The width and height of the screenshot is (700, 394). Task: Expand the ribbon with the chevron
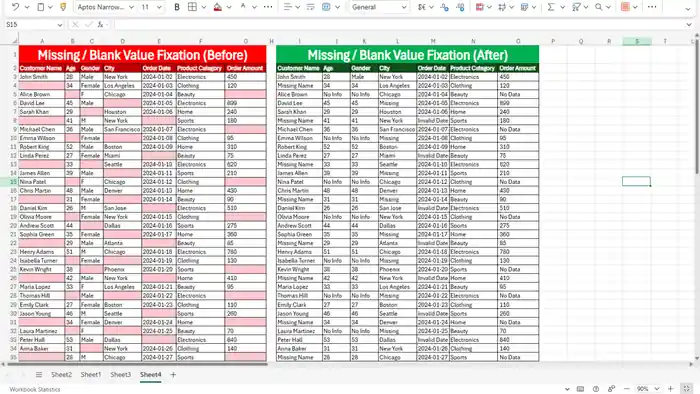(688, 8)
